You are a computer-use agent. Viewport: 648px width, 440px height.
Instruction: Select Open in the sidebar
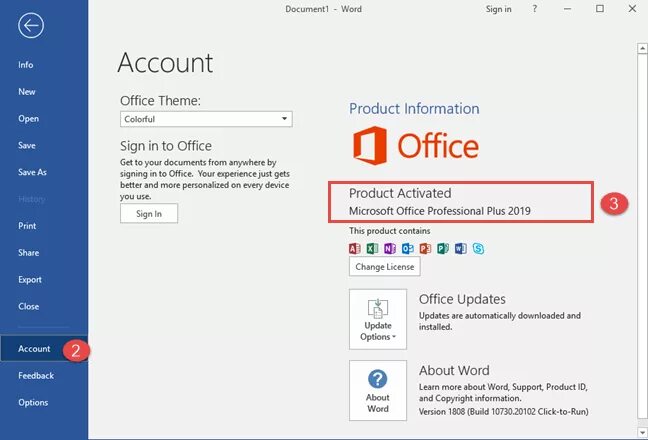(29, 119)
